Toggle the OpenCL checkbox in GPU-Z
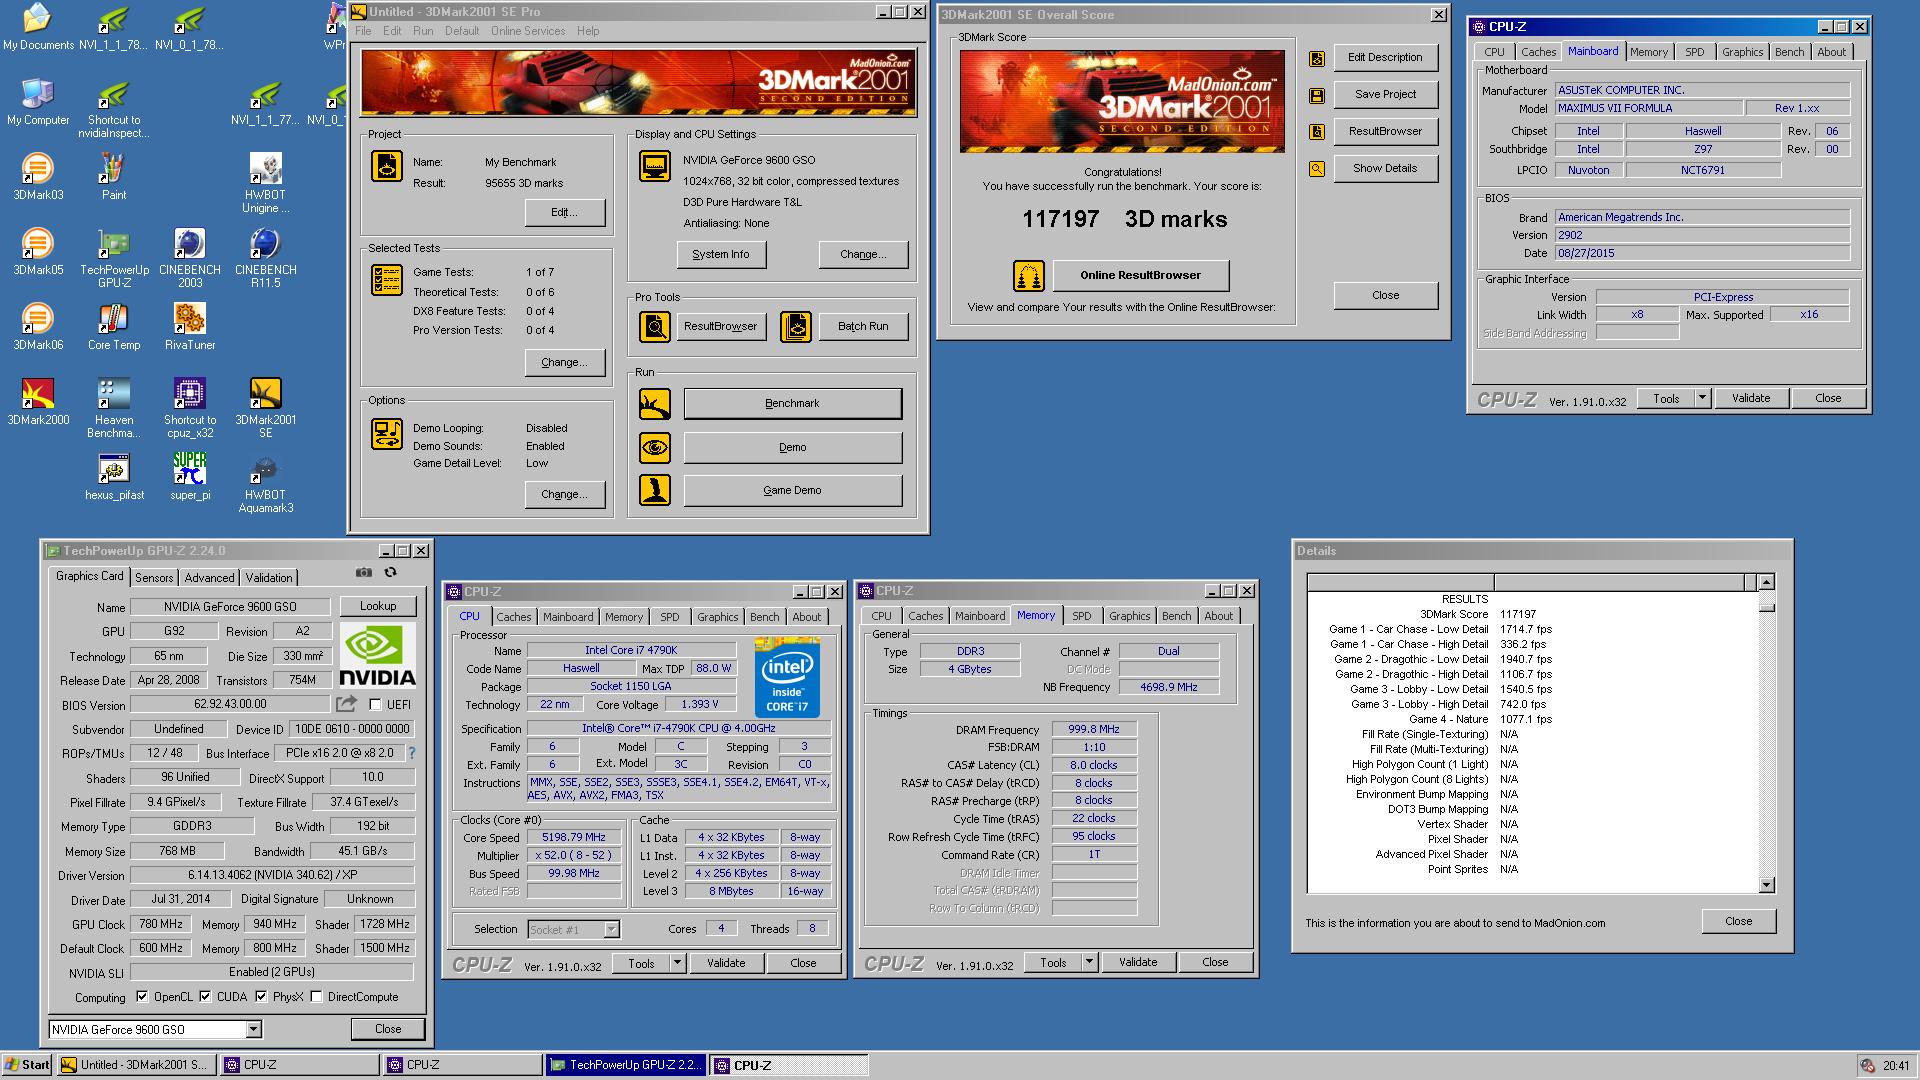 pos(142,997)
